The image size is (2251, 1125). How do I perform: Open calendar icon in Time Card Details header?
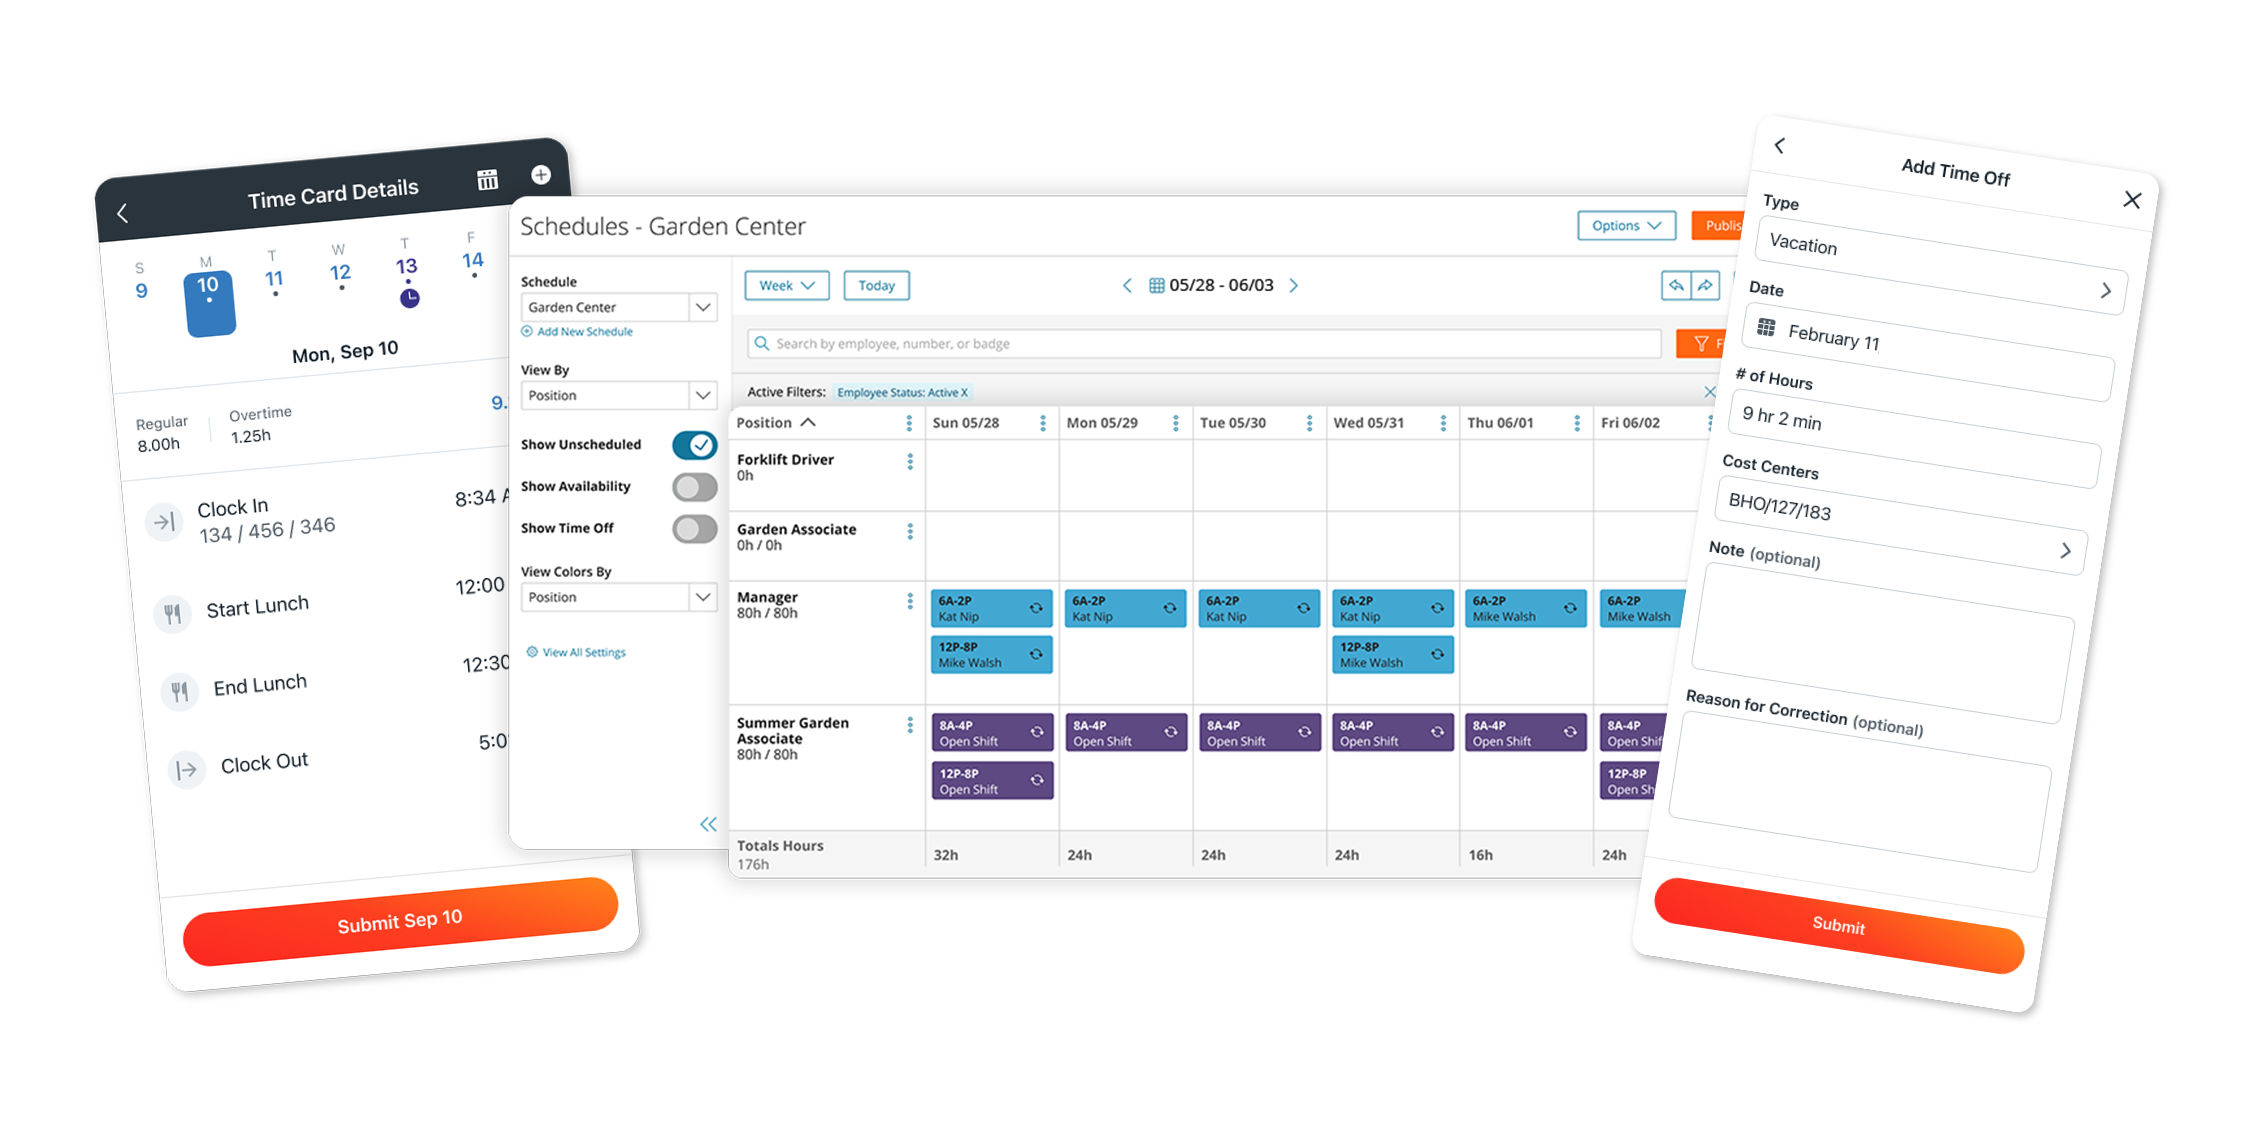[487, 180]
